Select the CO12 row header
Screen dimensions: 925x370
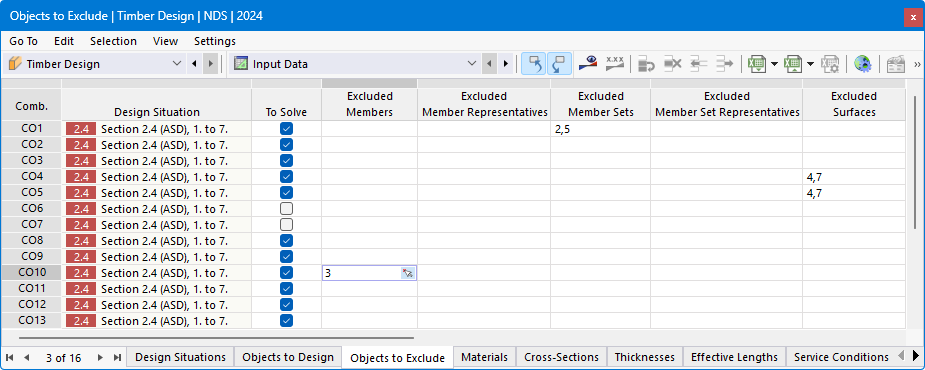click(31, 304)
